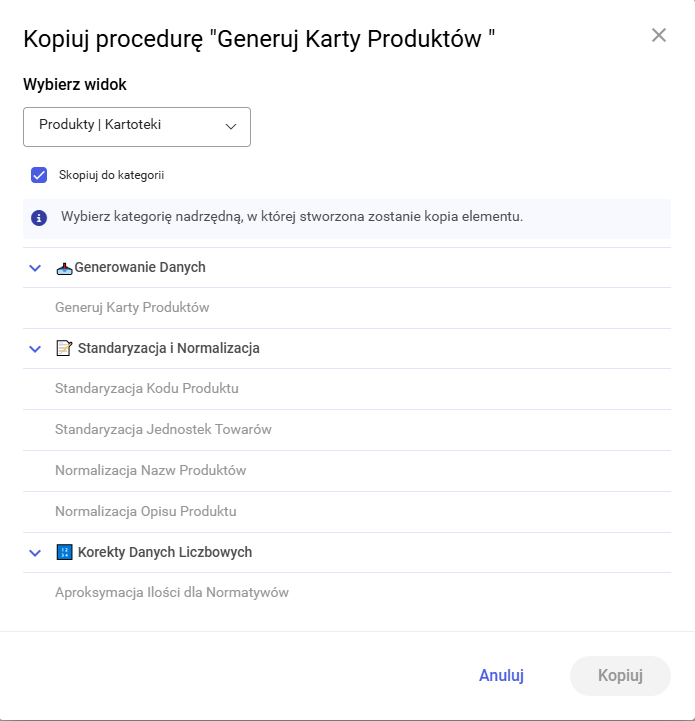Click the numbers icon for Korekty Danych Liczbowych
The width and height of the screenshot is (695, 721).
click(64, 552)
